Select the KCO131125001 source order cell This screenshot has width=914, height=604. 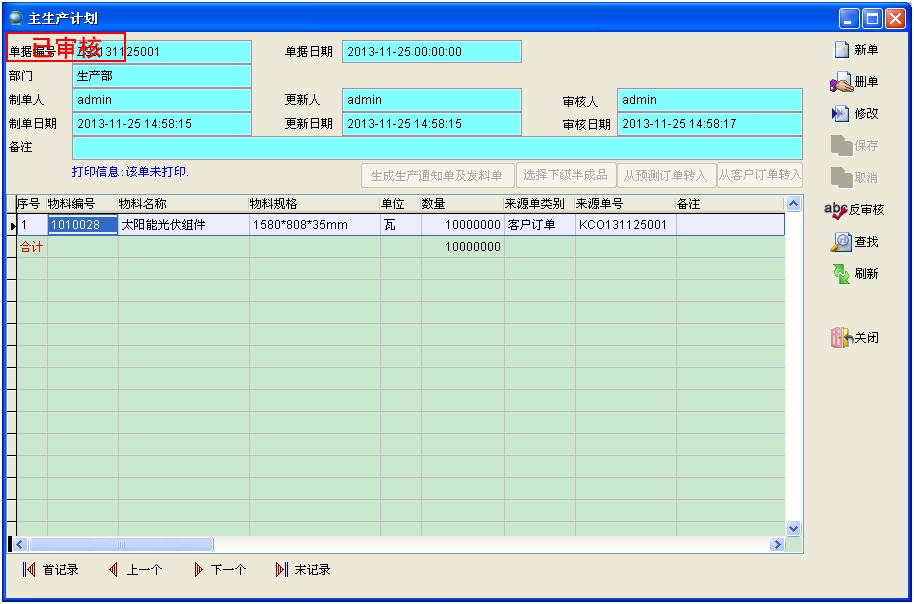pos(624,225)
